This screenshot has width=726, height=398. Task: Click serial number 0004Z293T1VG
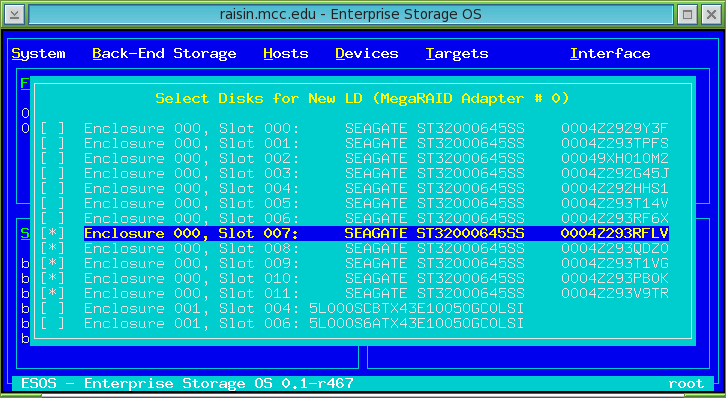(615, 263)
